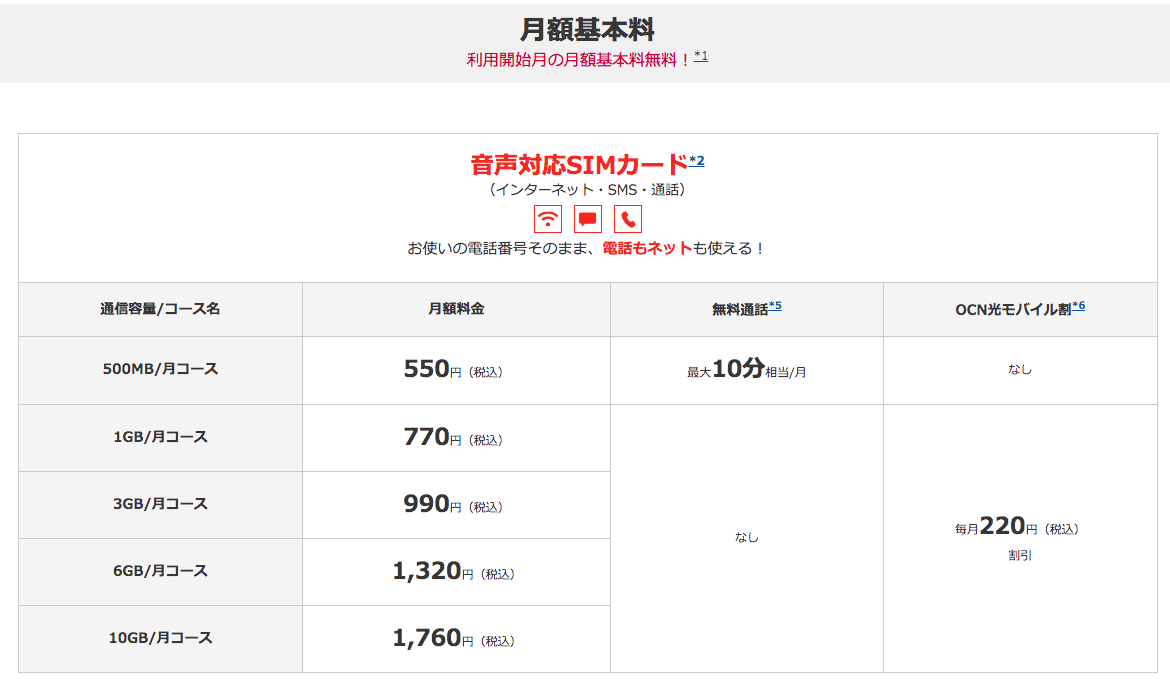Open footnote *5 next to 無料通話
1170x686 pixels.
(x=775, y=306)
